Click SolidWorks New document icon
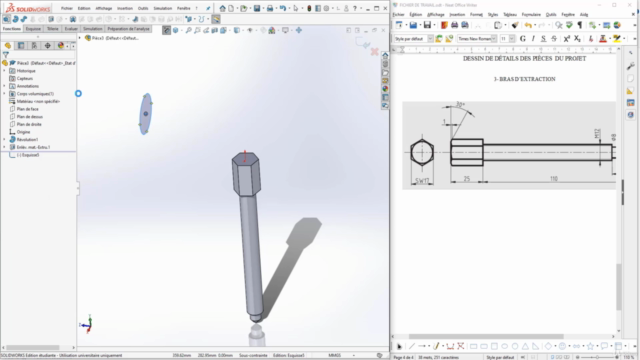Image resolution: width=640 pixels, height=360 pixels. pos(231,8)
